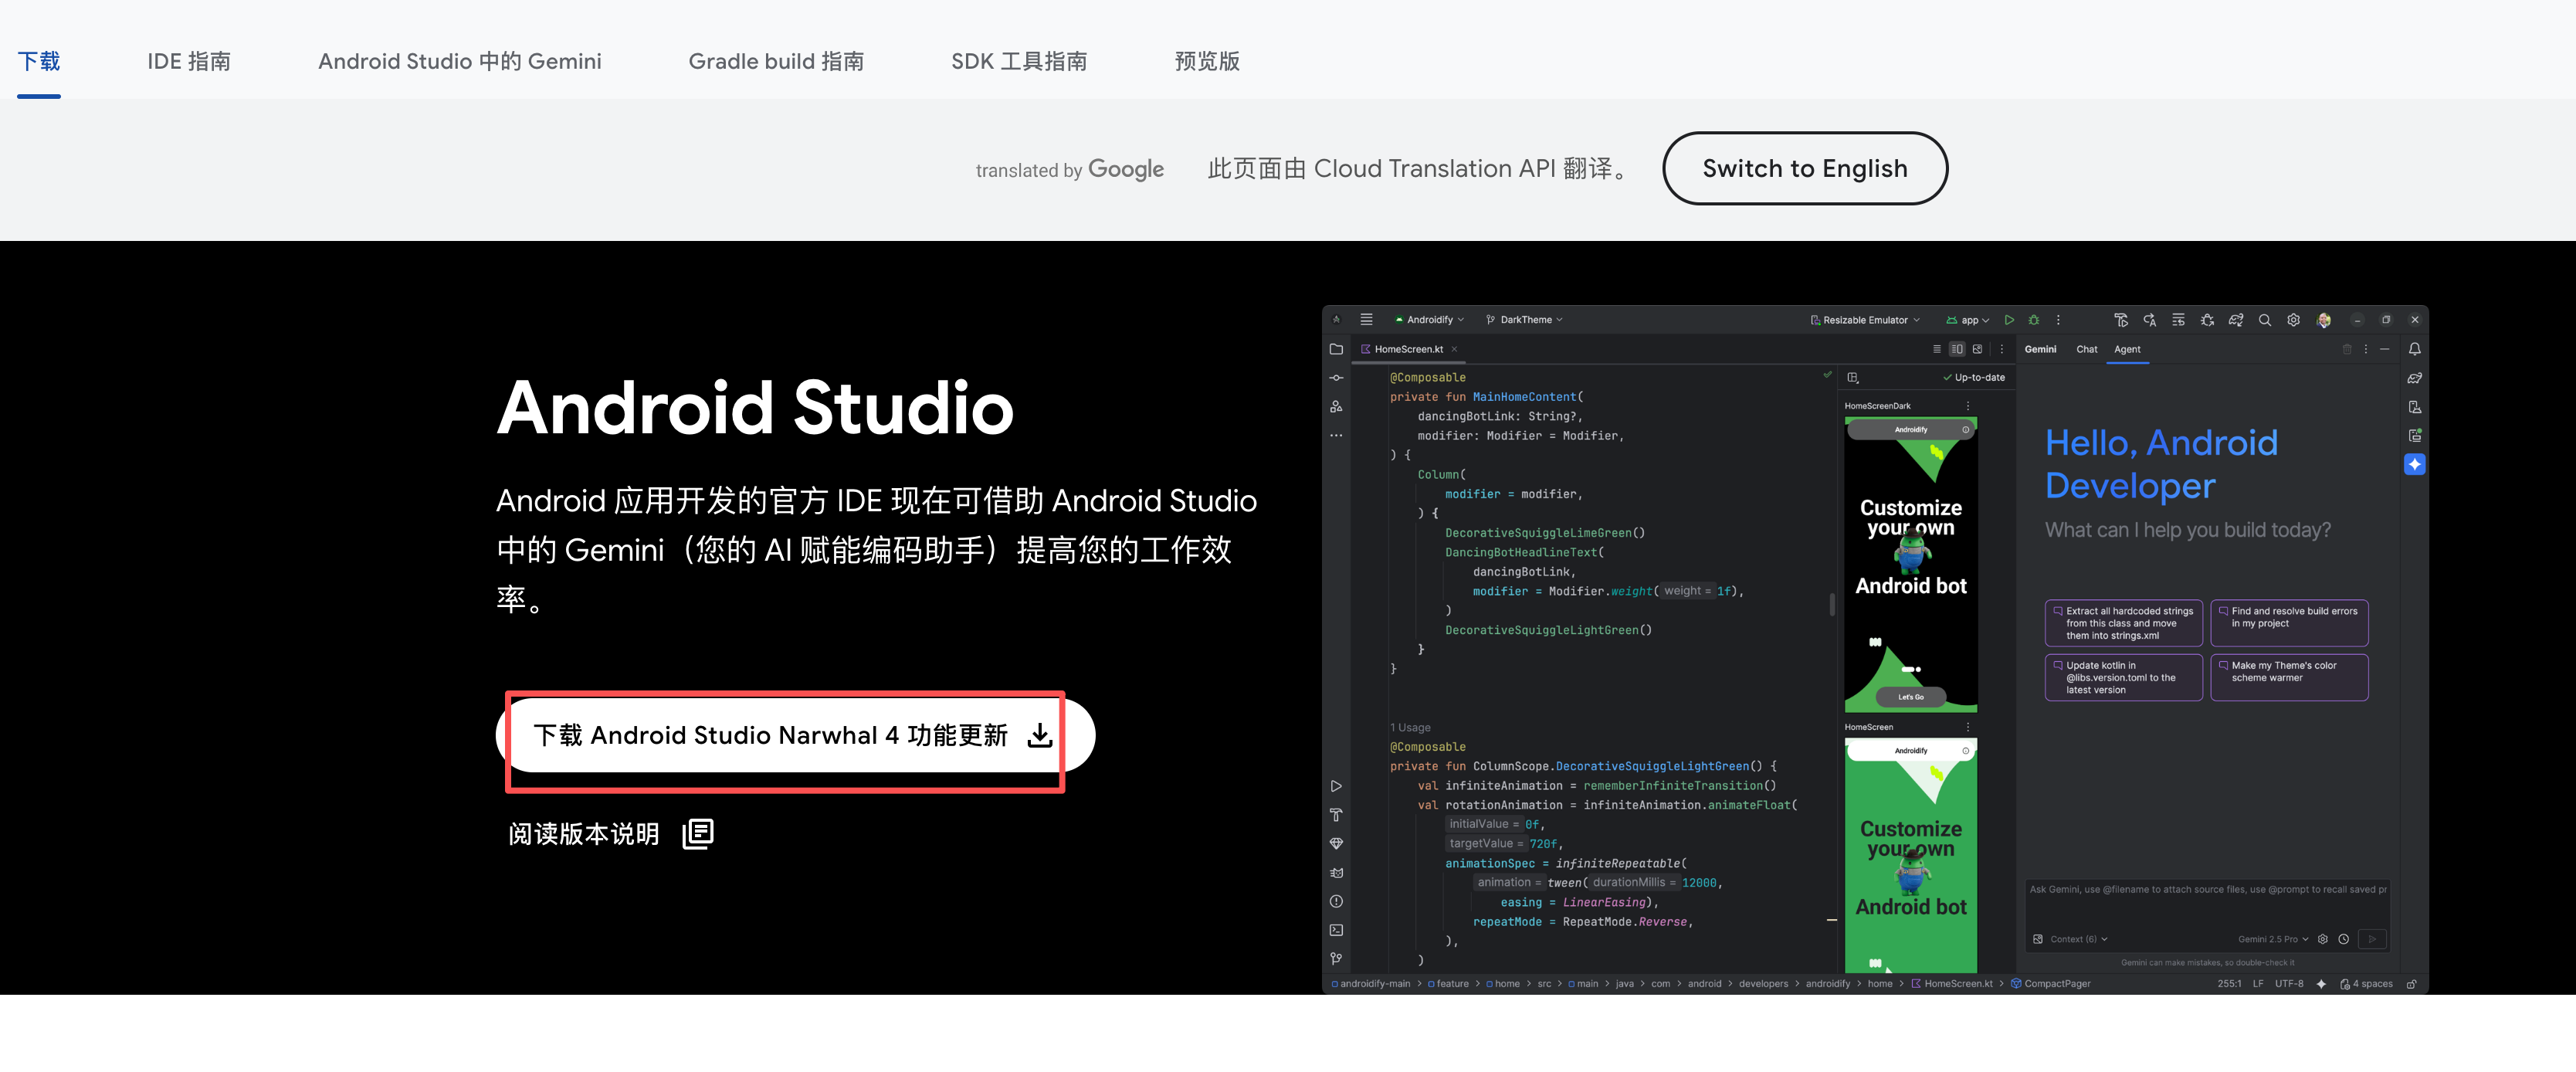Open the Project folder tool window icon
This screenshot has width=2576, height=1072.
(1336, 349)
